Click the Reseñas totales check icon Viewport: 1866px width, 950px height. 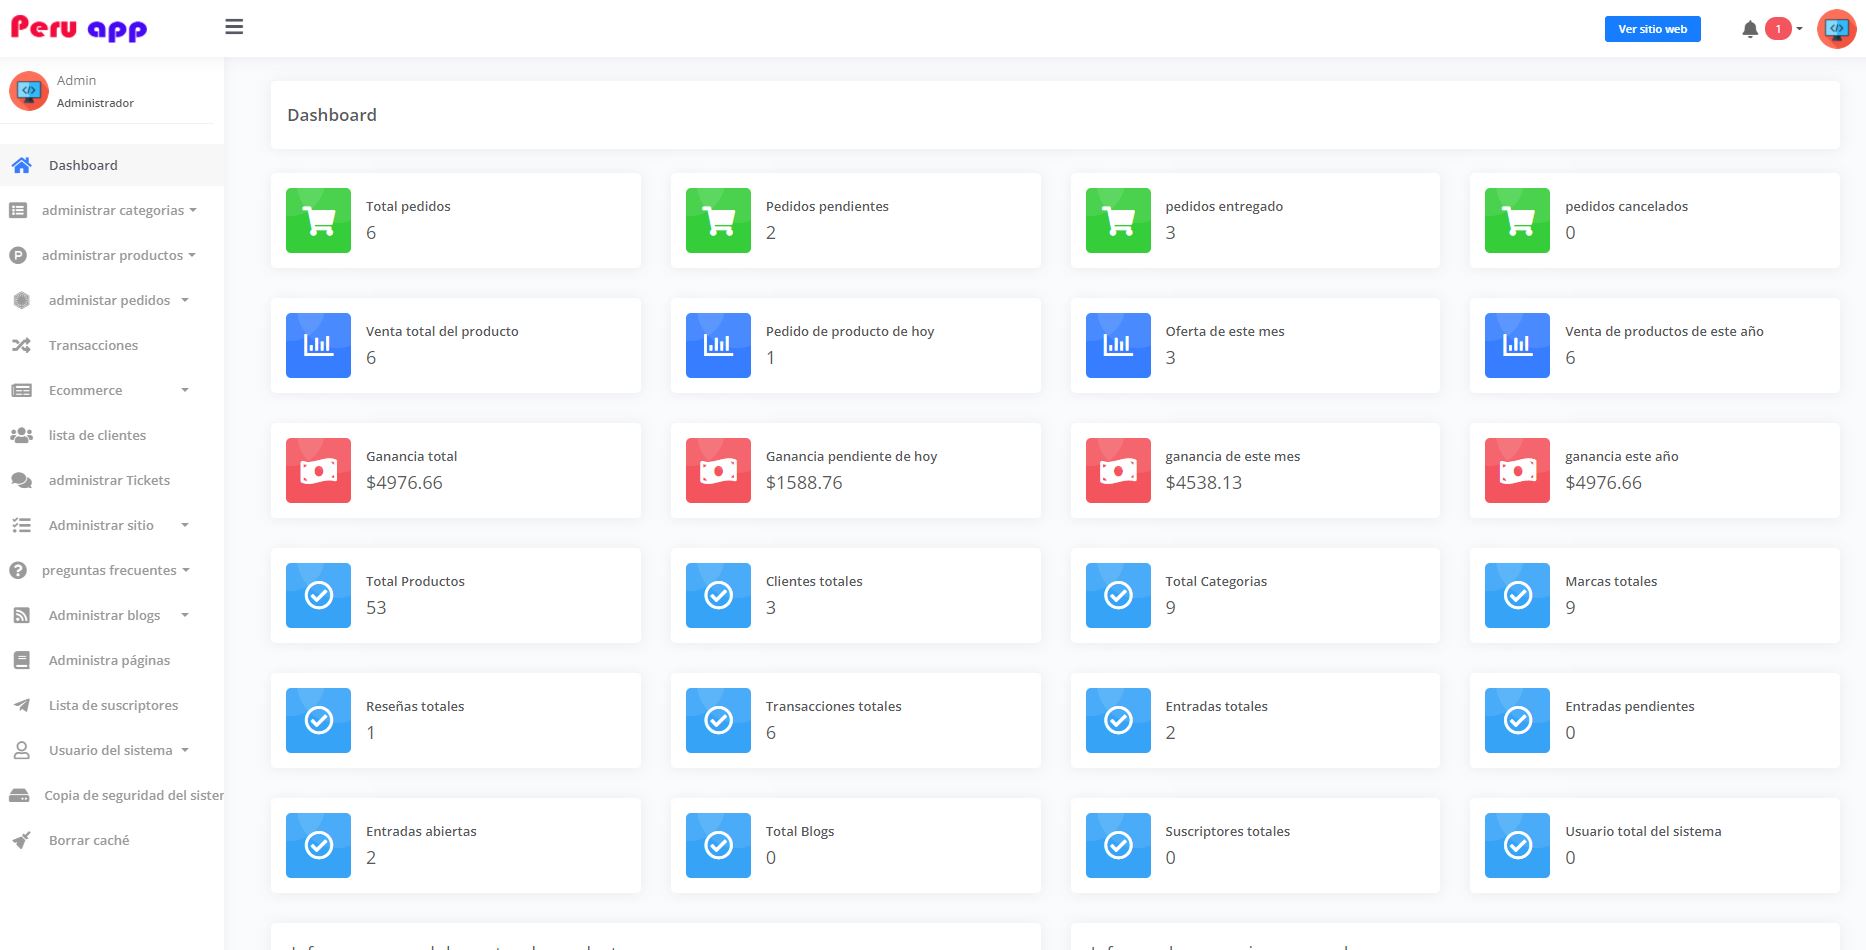coord(318,720)
